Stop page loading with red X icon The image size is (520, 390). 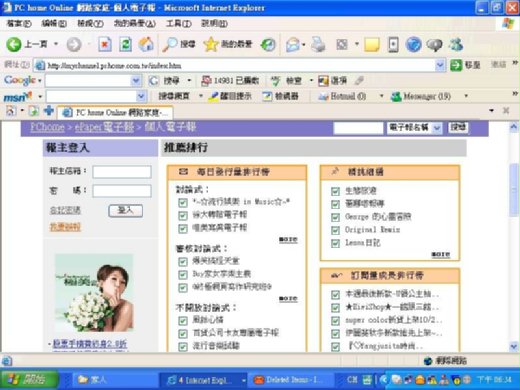105,44
